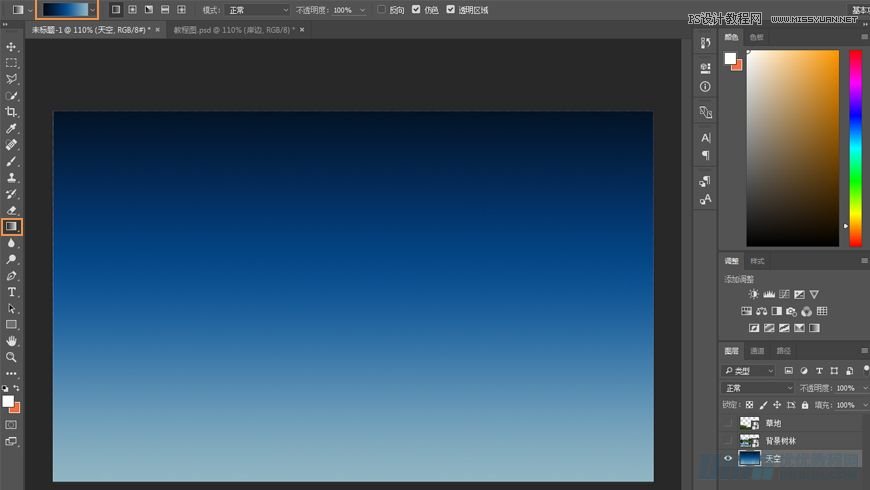Select the Horizontal Type tool

(12, 292)
